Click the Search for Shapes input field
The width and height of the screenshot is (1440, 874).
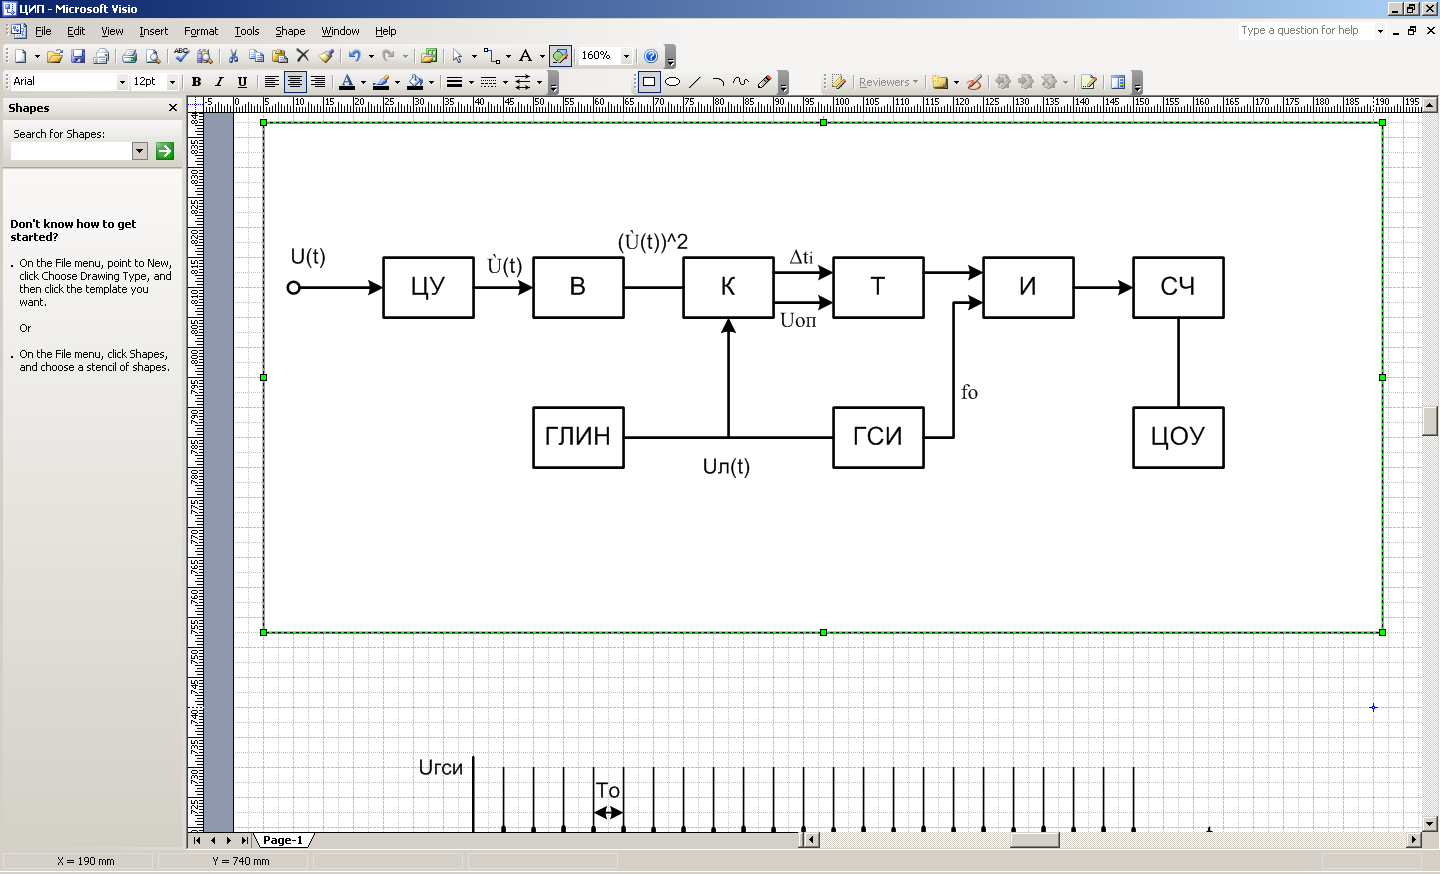(71, 151)
